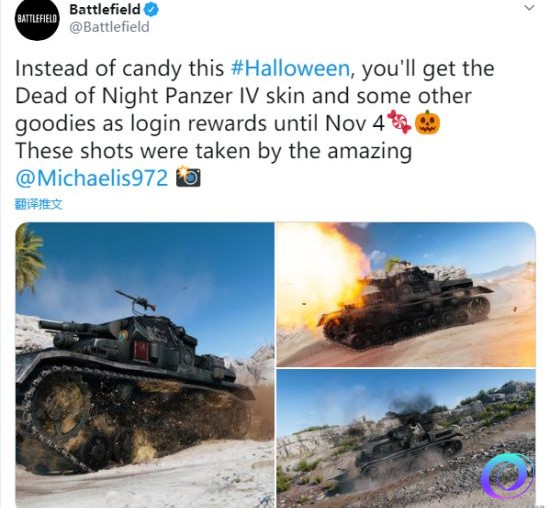
Task: Click the jack-o-lantern pumpkin emoji
Action: pos(427,122)
